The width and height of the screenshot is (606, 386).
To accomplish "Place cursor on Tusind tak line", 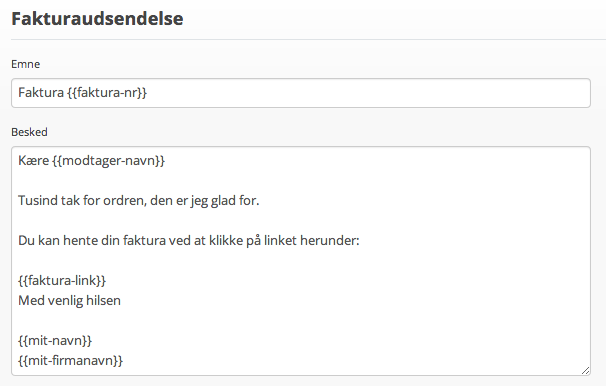I will pos(139,201).
